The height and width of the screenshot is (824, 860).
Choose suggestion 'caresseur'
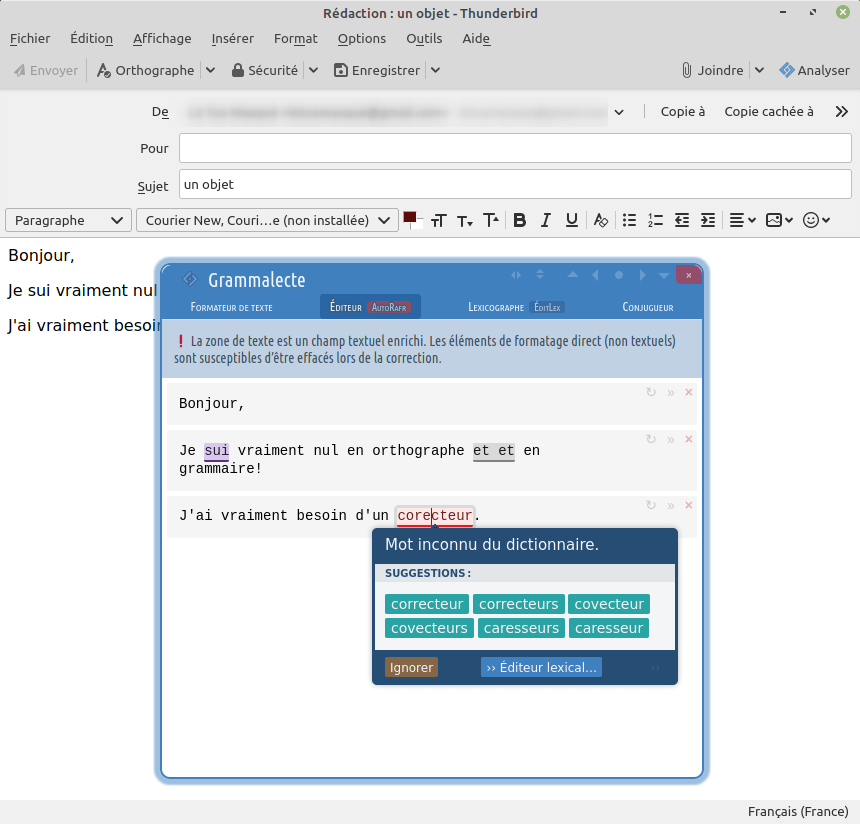609,628
